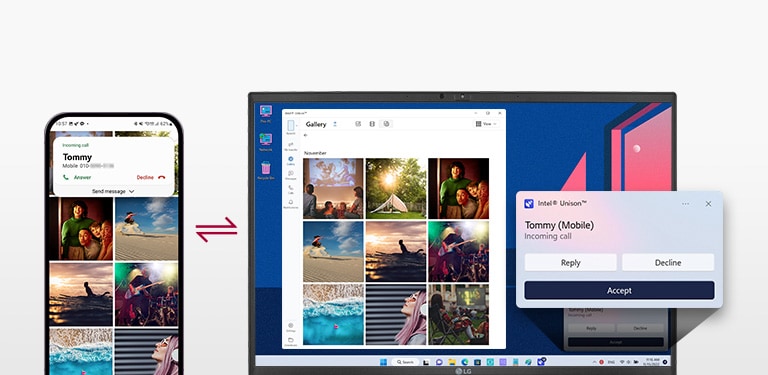Open This PC desktop icon
768x375 pixels.
point(265,114)
